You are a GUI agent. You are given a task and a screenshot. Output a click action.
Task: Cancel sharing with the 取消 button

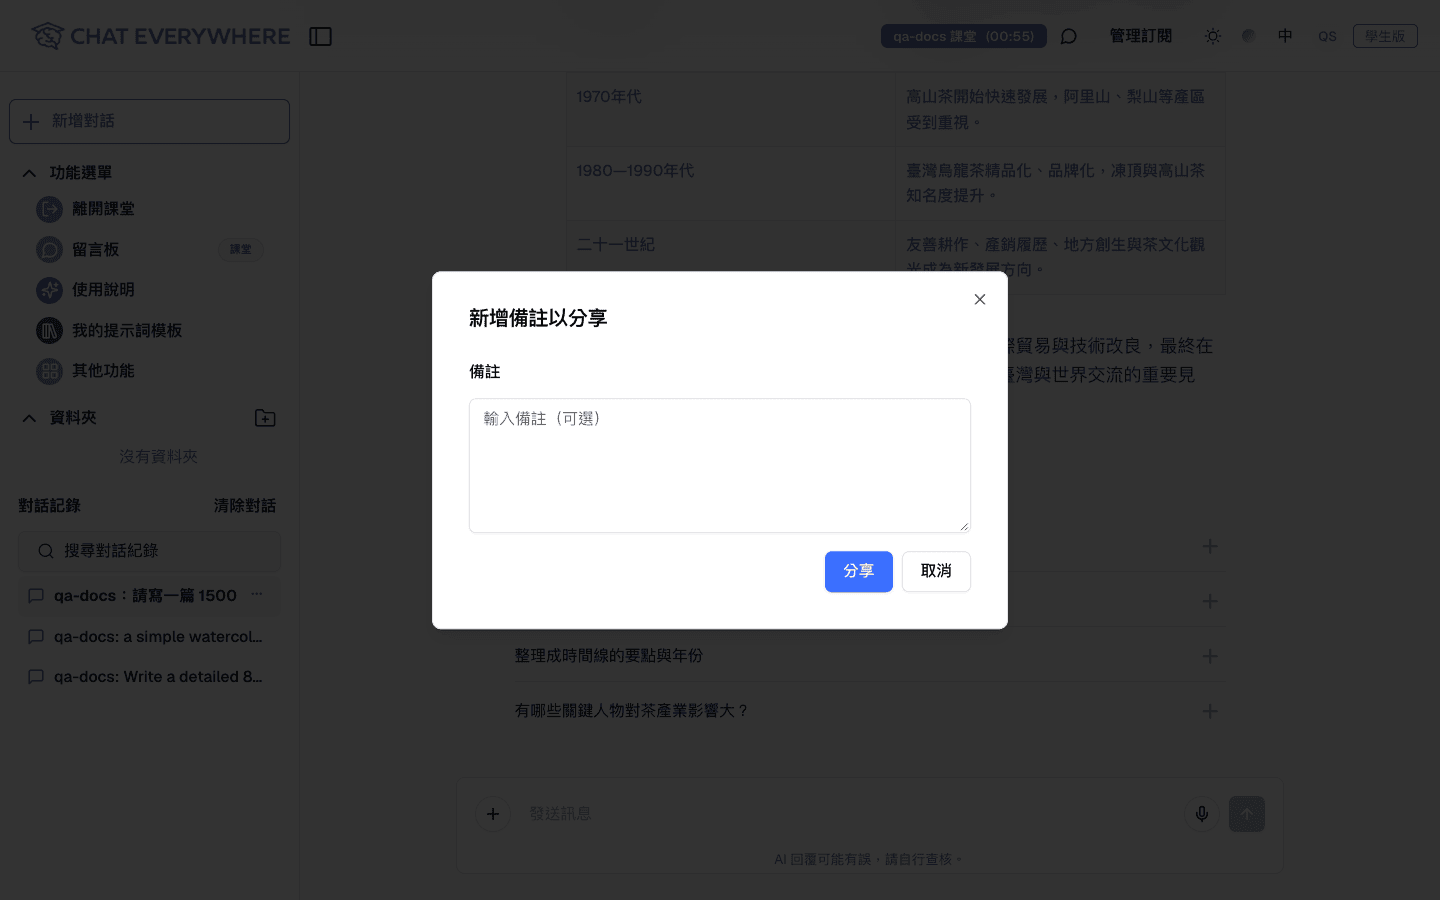point(936,571)
